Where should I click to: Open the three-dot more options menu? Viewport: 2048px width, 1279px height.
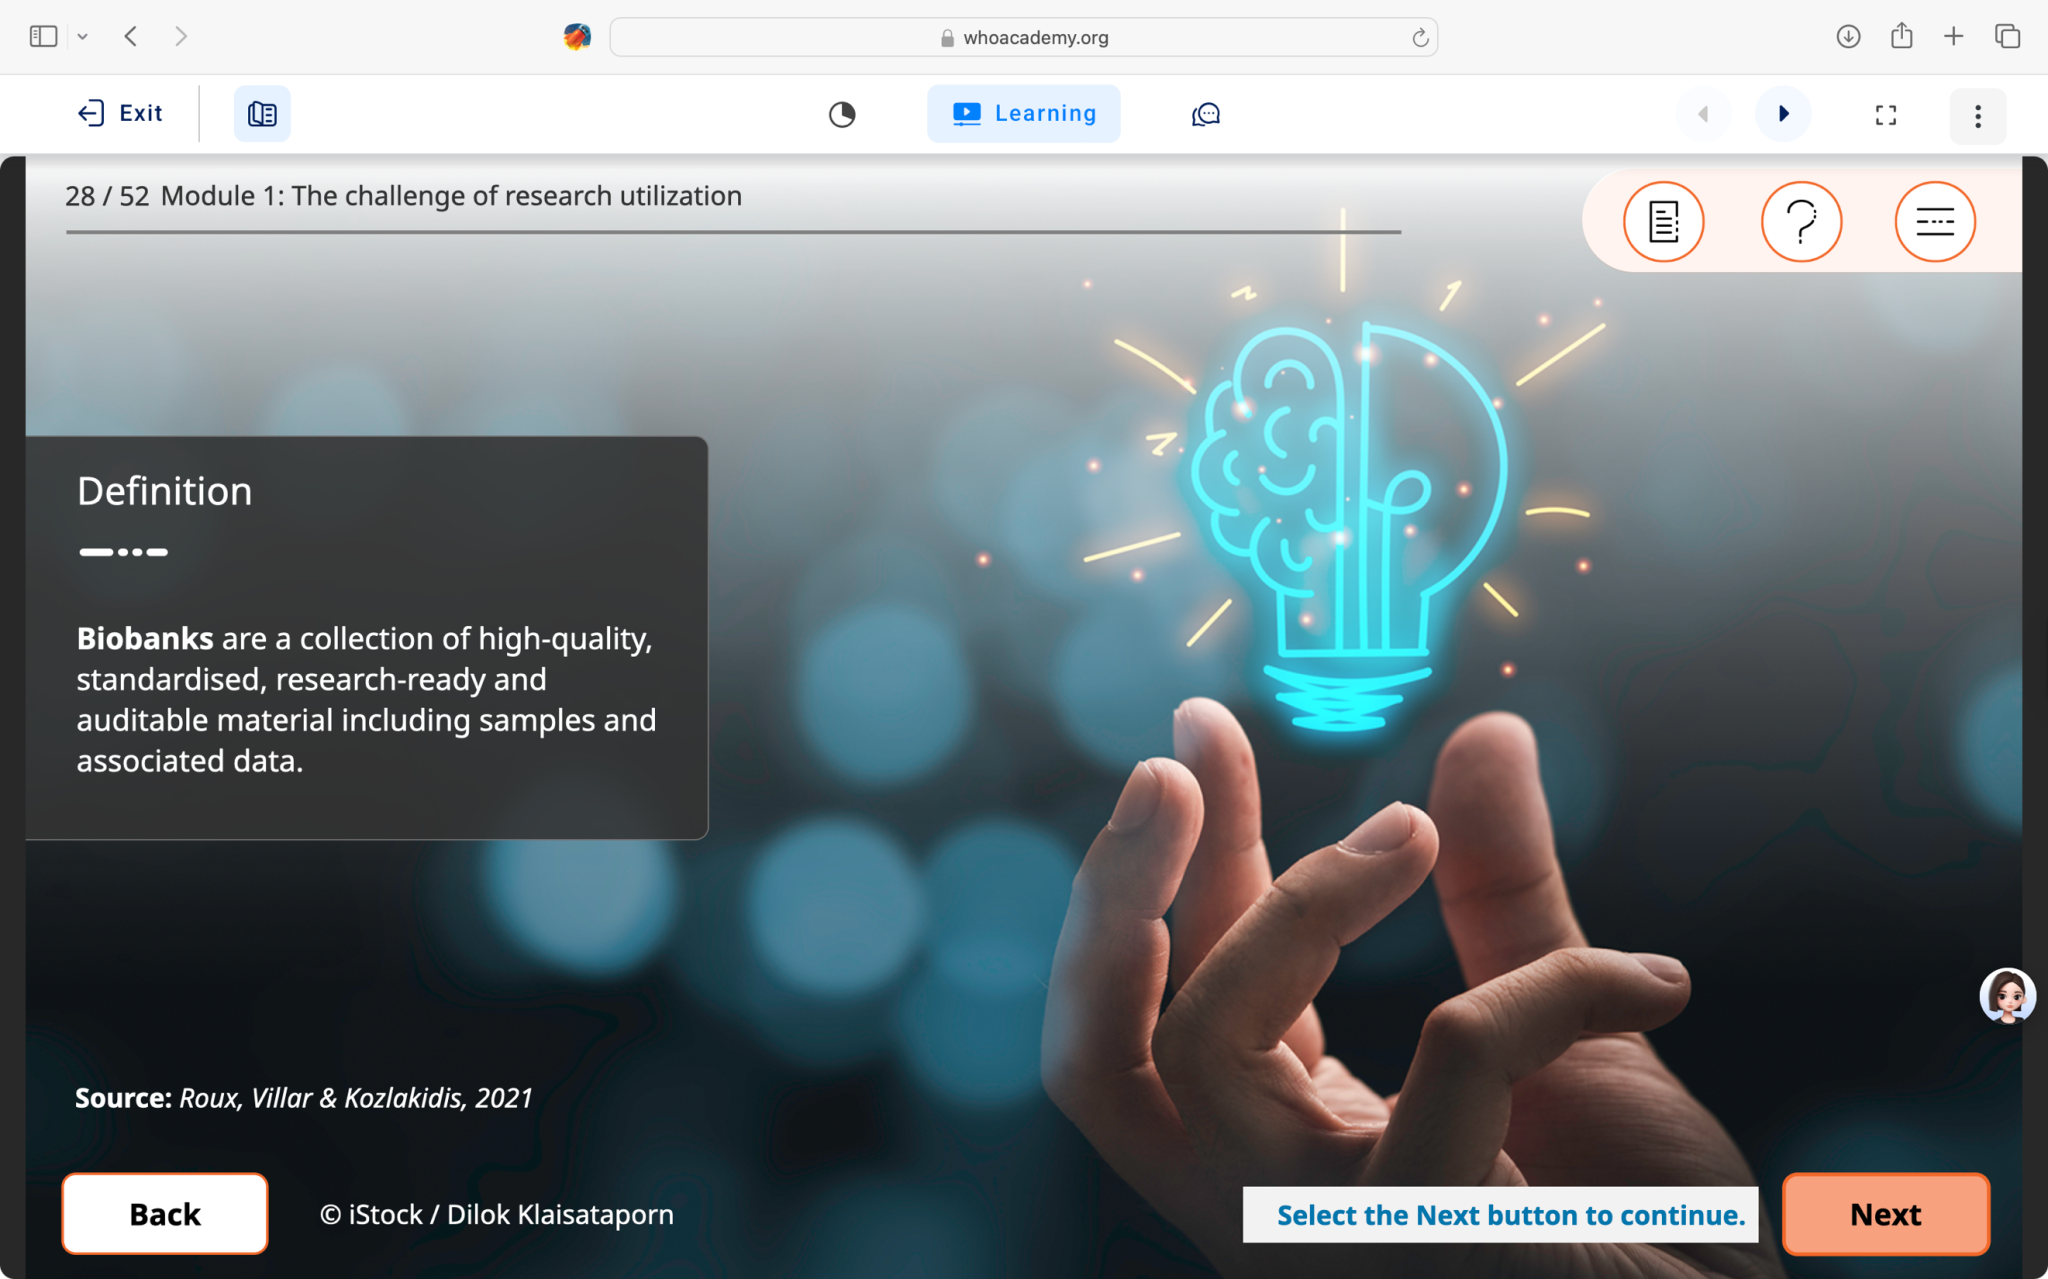[x=1977, y=116]
